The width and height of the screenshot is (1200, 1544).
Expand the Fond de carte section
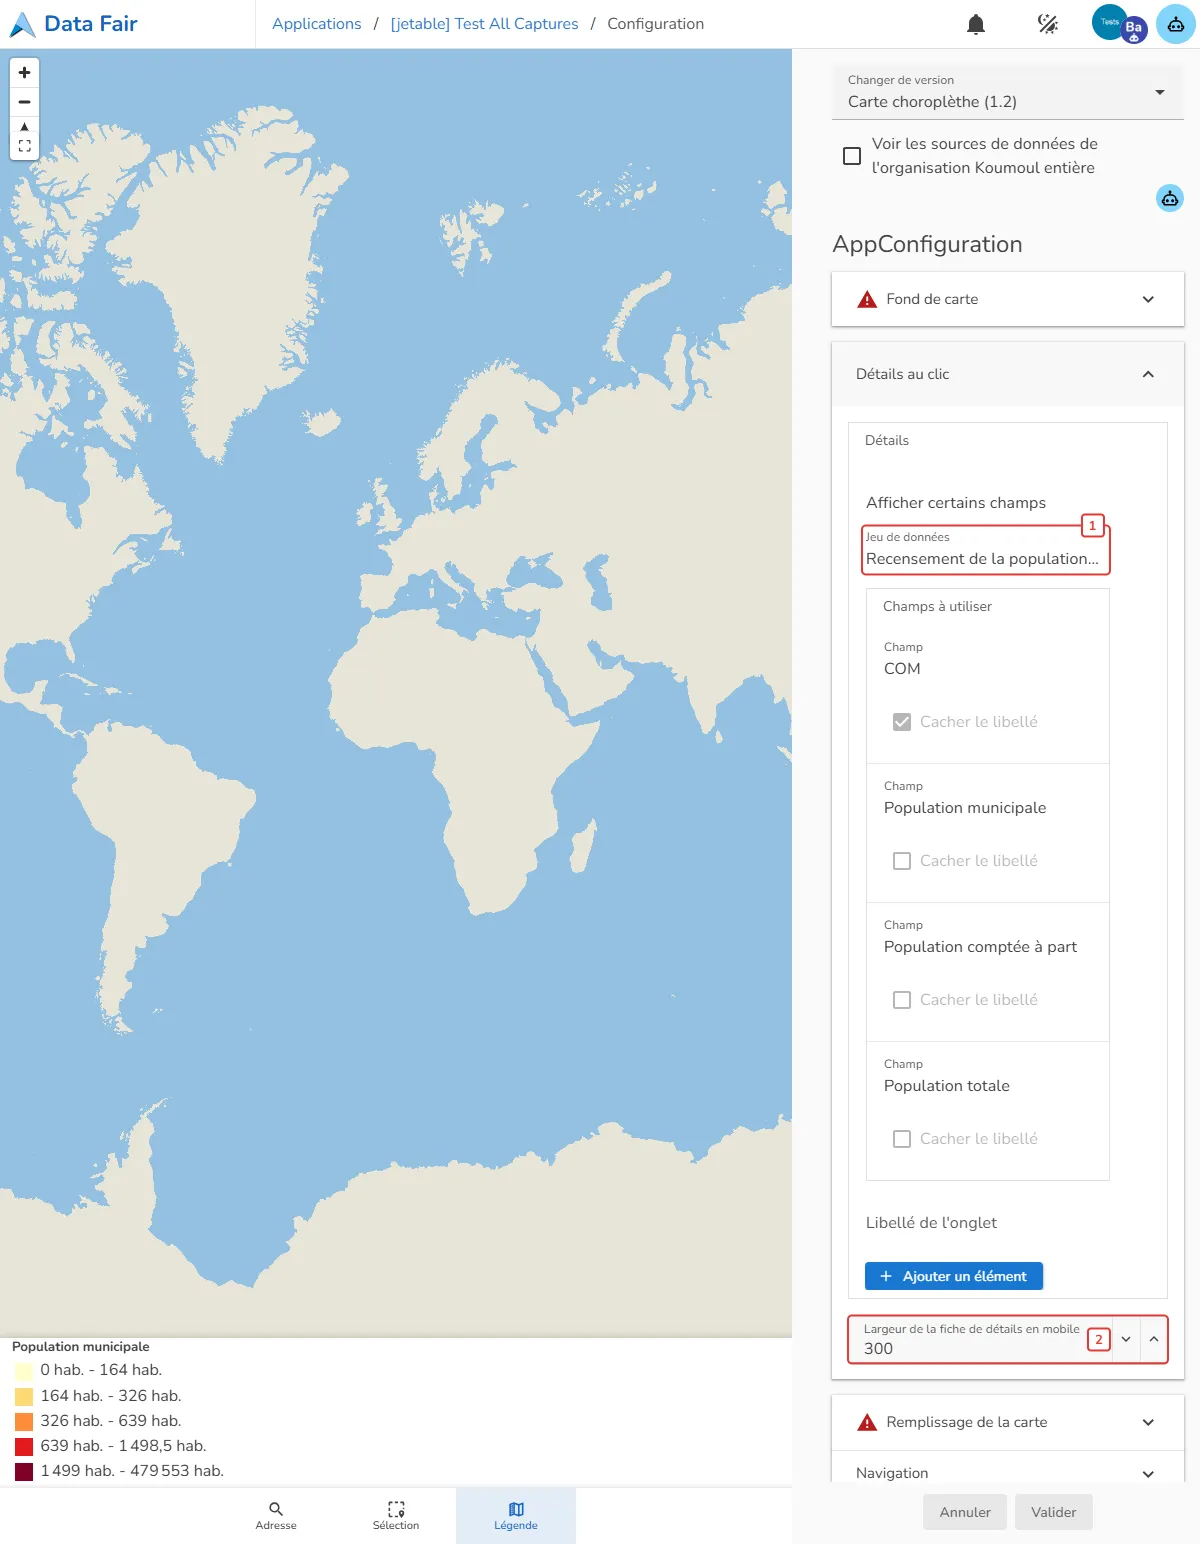point(1008,299)
